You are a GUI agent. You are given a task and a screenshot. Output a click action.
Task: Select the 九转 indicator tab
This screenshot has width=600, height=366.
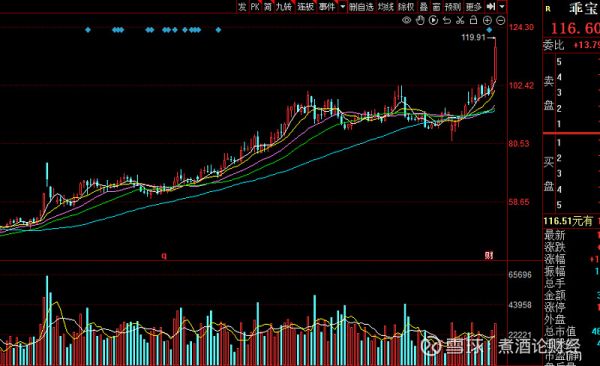click(284, 7)
